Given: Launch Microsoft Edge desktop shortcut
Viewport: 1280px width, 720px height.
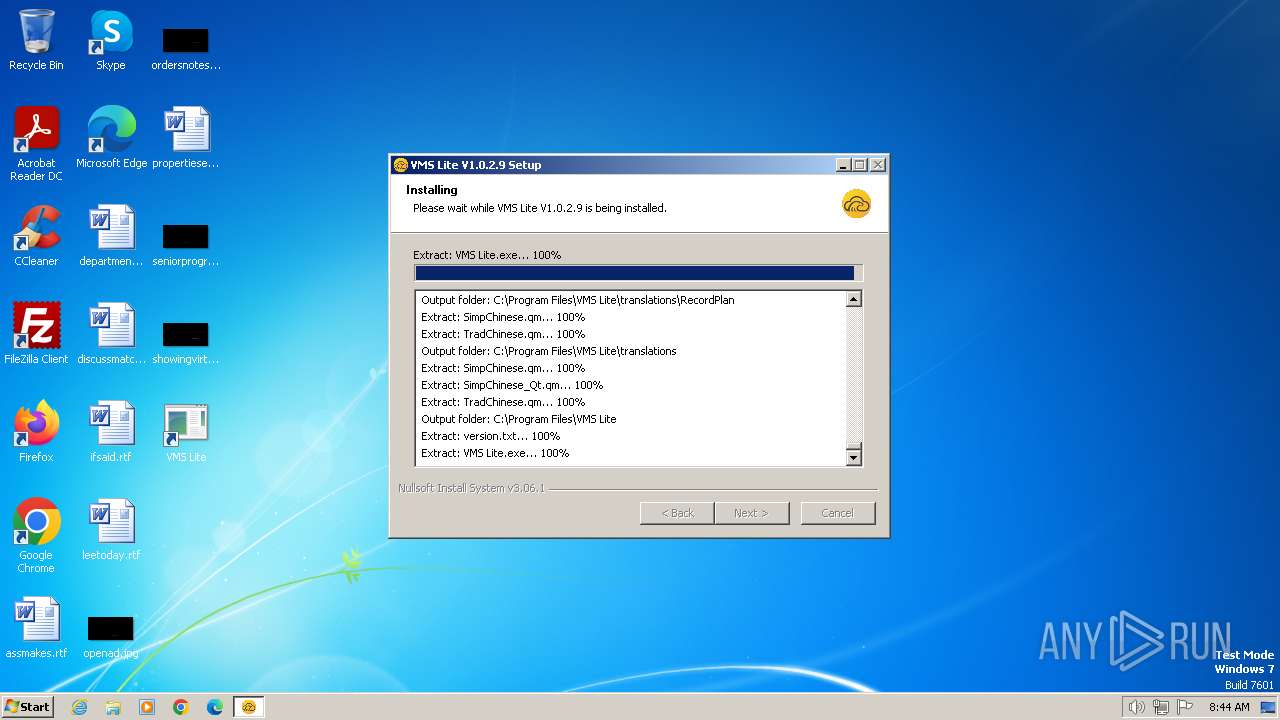Looking at the screenshot, I should pos(111,138).
